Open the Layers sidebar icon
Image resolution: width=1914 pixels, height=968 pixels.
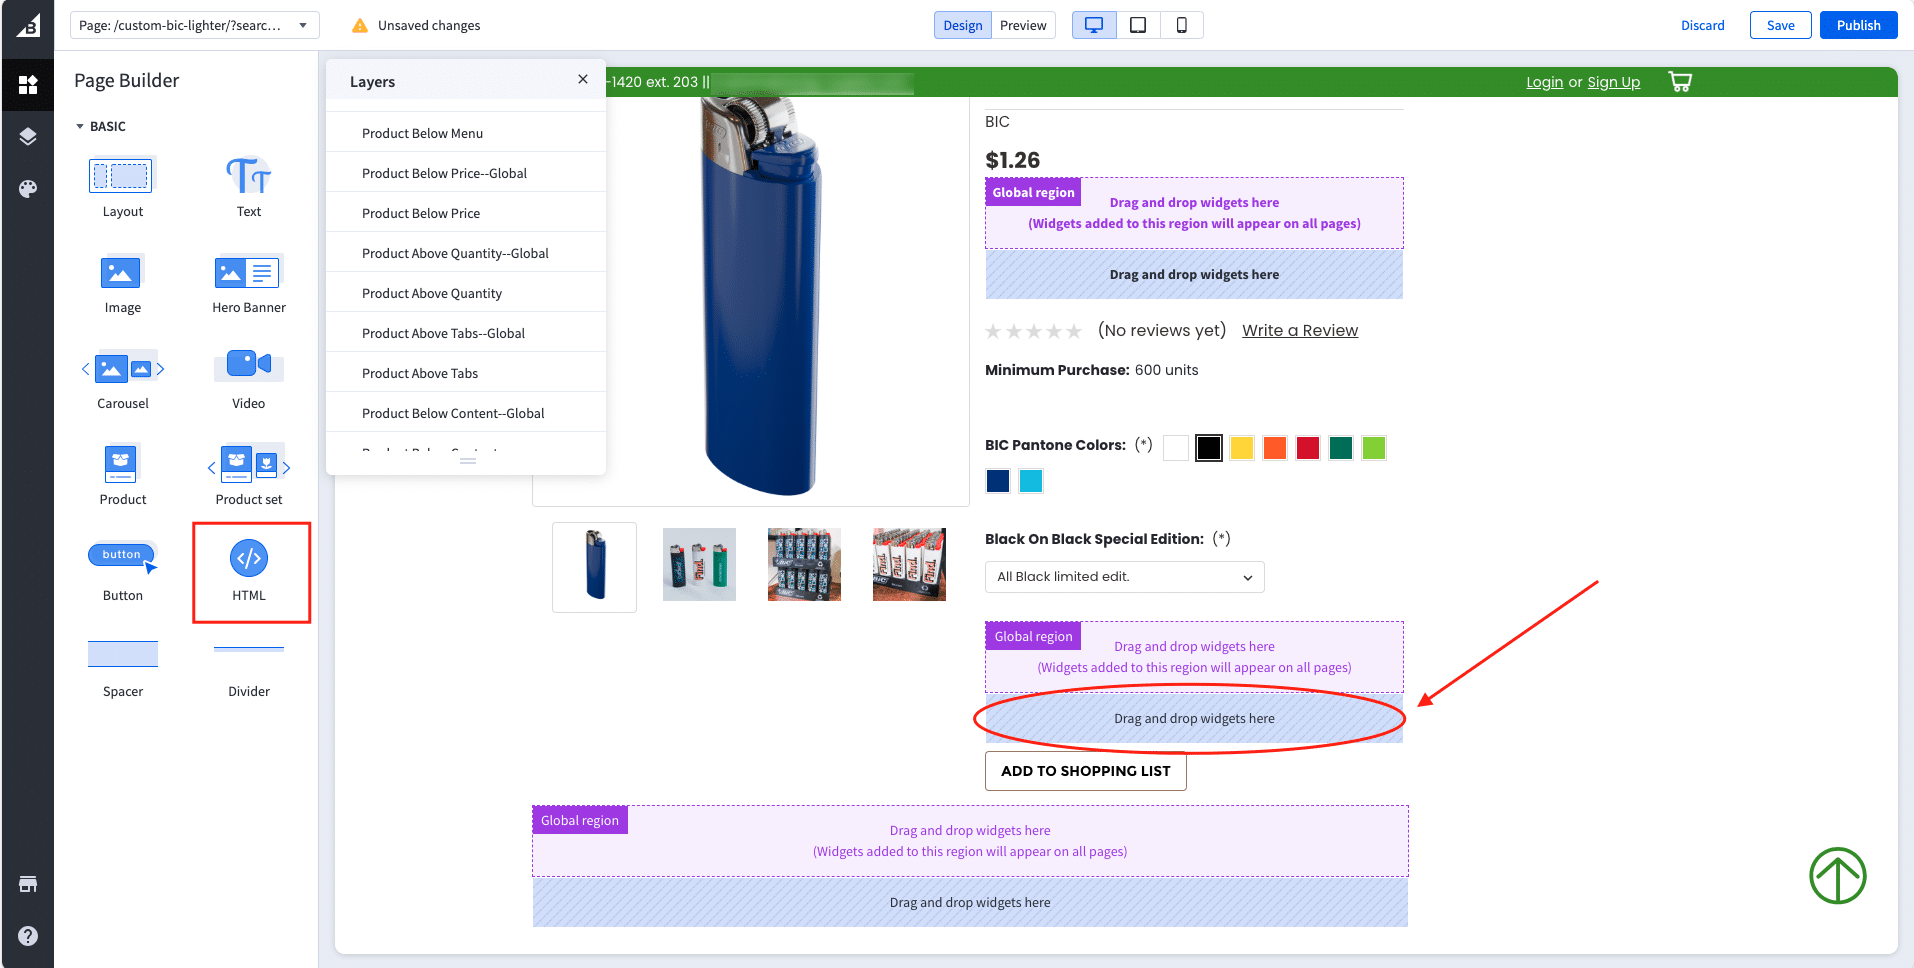[x=28, y=137]
